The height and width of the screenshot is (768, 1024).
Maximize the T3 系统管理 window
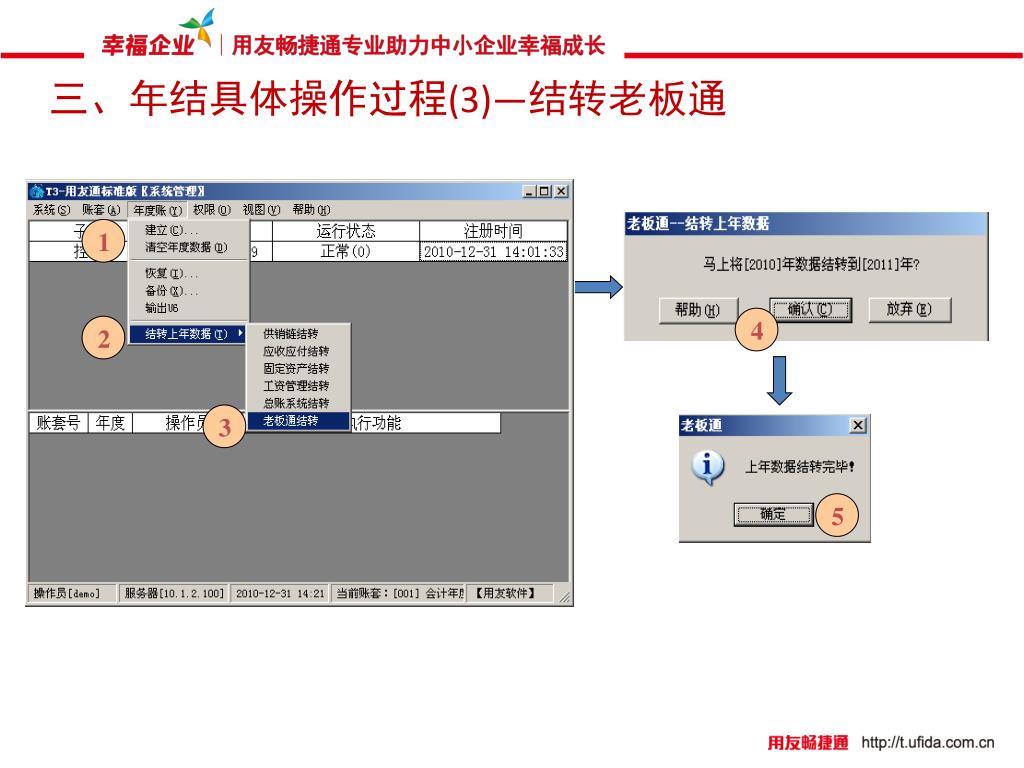click(544, 191)
